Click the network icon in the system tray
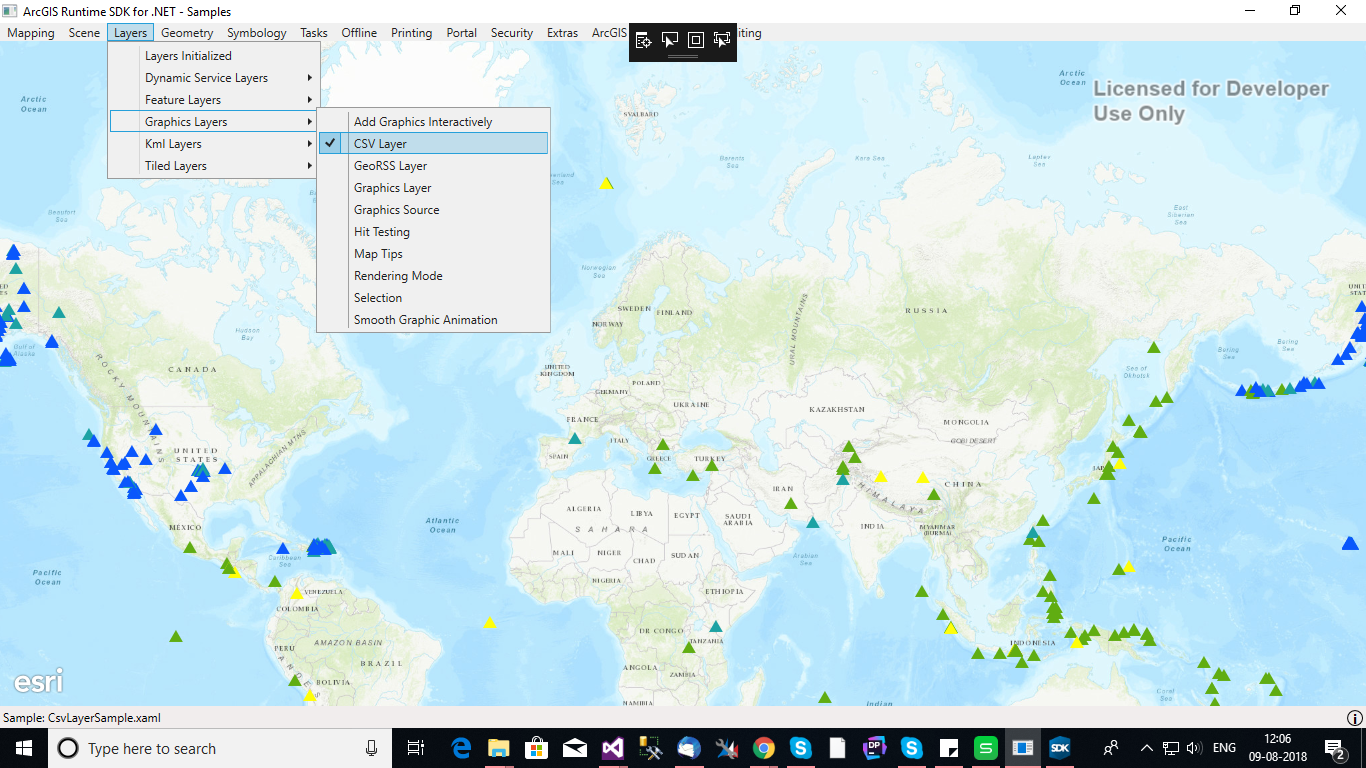1366x768 pixels. (x=1171, y=748)
